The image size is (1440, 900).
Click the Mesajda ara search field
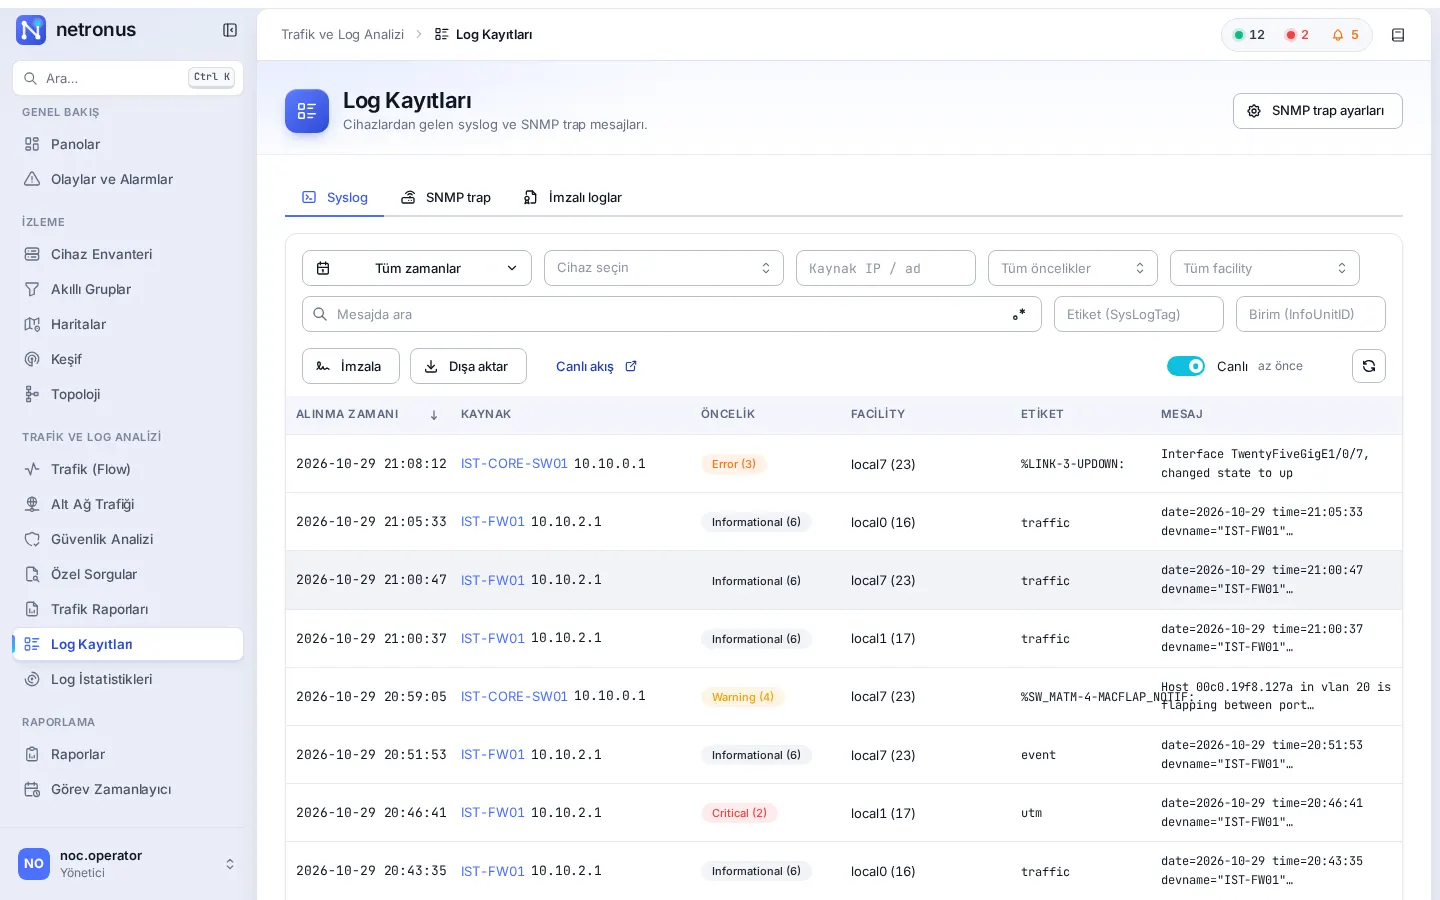click(x=672, y=314)
